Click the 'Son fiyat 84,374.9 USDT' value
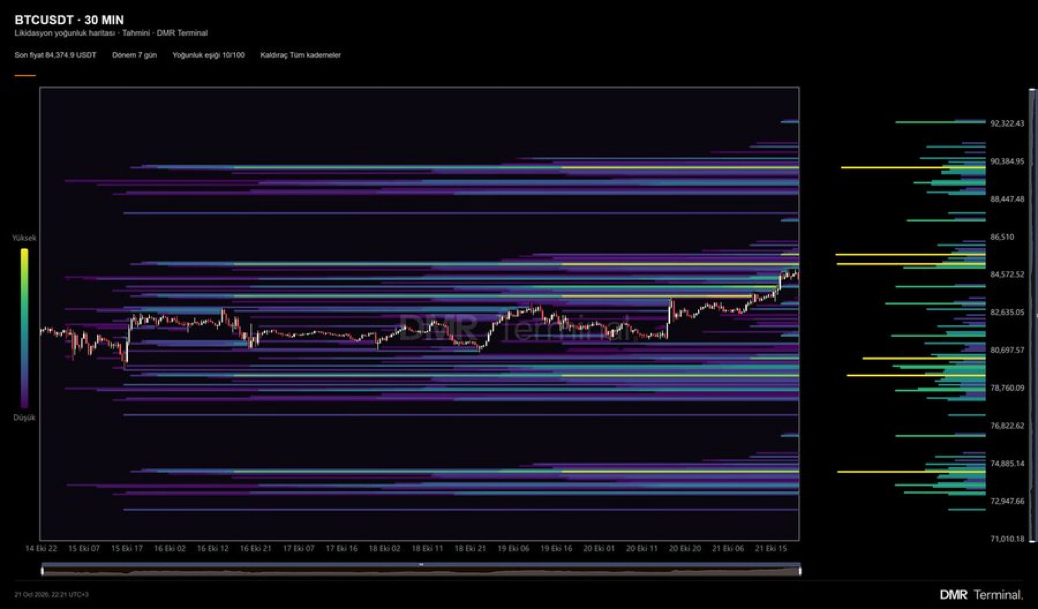1038x609 pixels. (x=56, y=55)
